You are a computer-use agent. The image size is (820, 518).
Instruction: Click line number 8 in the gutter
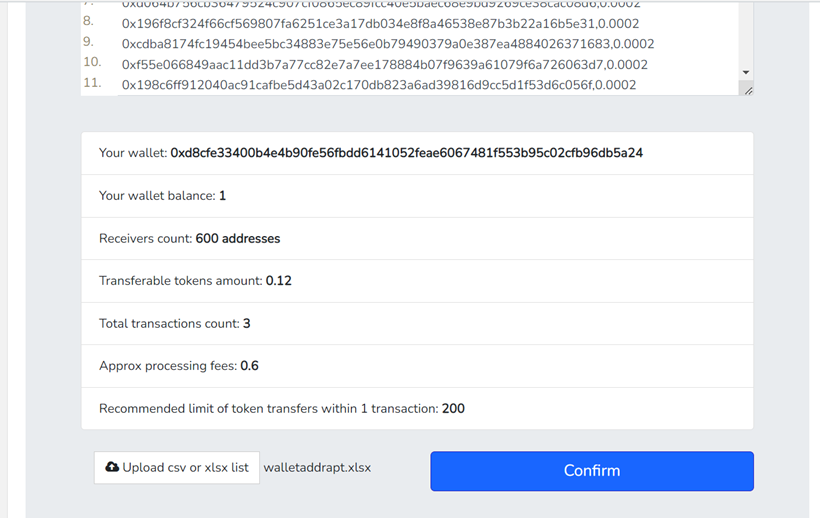[x=88, y=21]
